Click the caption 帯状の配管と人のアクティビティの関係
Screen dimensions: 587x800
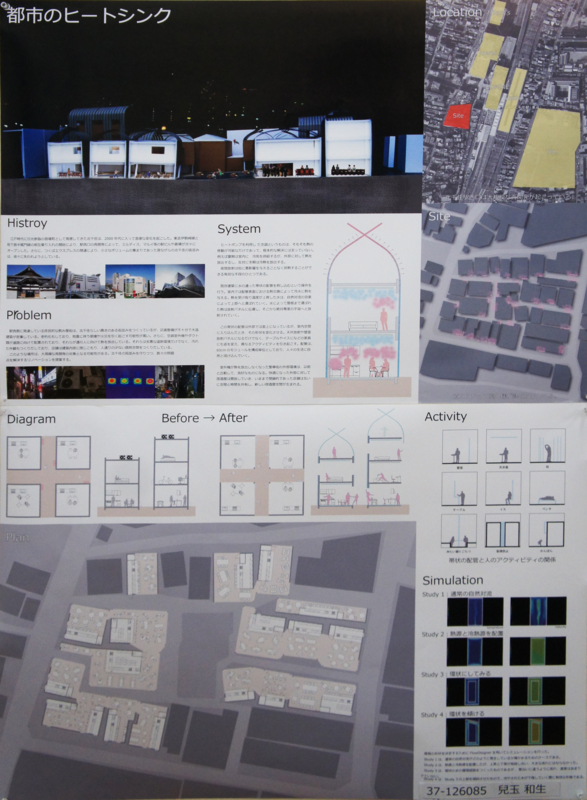[502, 560]
